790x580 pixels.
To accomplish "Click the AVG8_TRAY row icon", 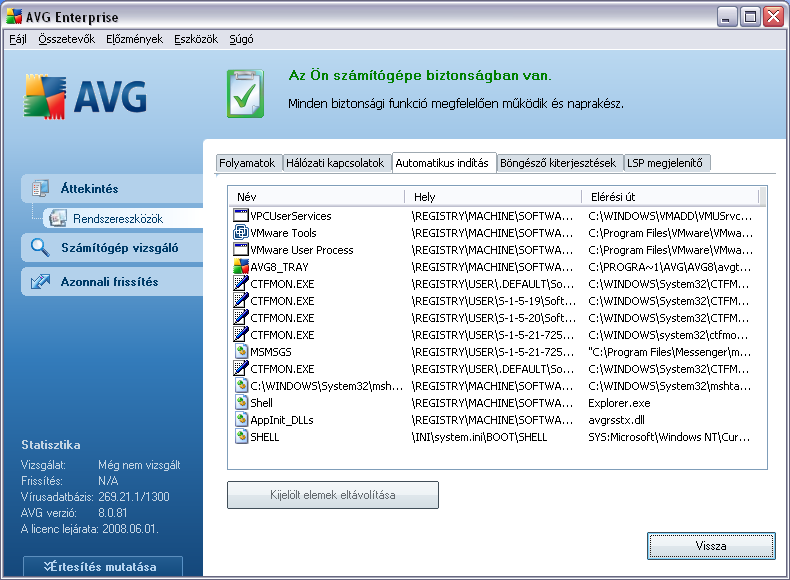I will click(241, 267).
